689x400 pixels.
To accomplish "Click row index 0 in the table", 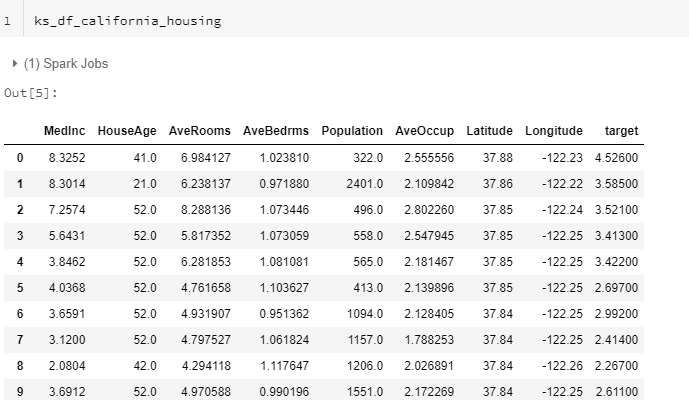I will click(x=20, y=158).
